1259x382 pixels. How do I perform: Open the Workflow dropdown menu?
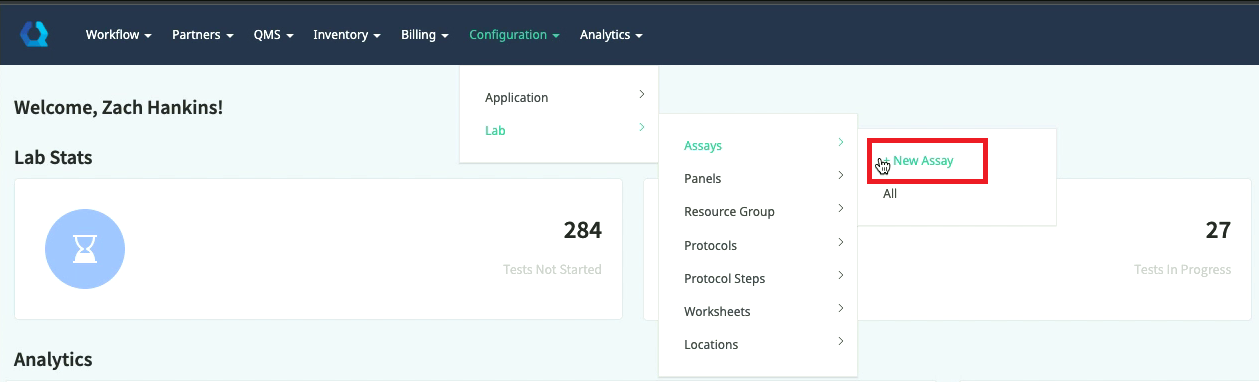tap(118, 35)
